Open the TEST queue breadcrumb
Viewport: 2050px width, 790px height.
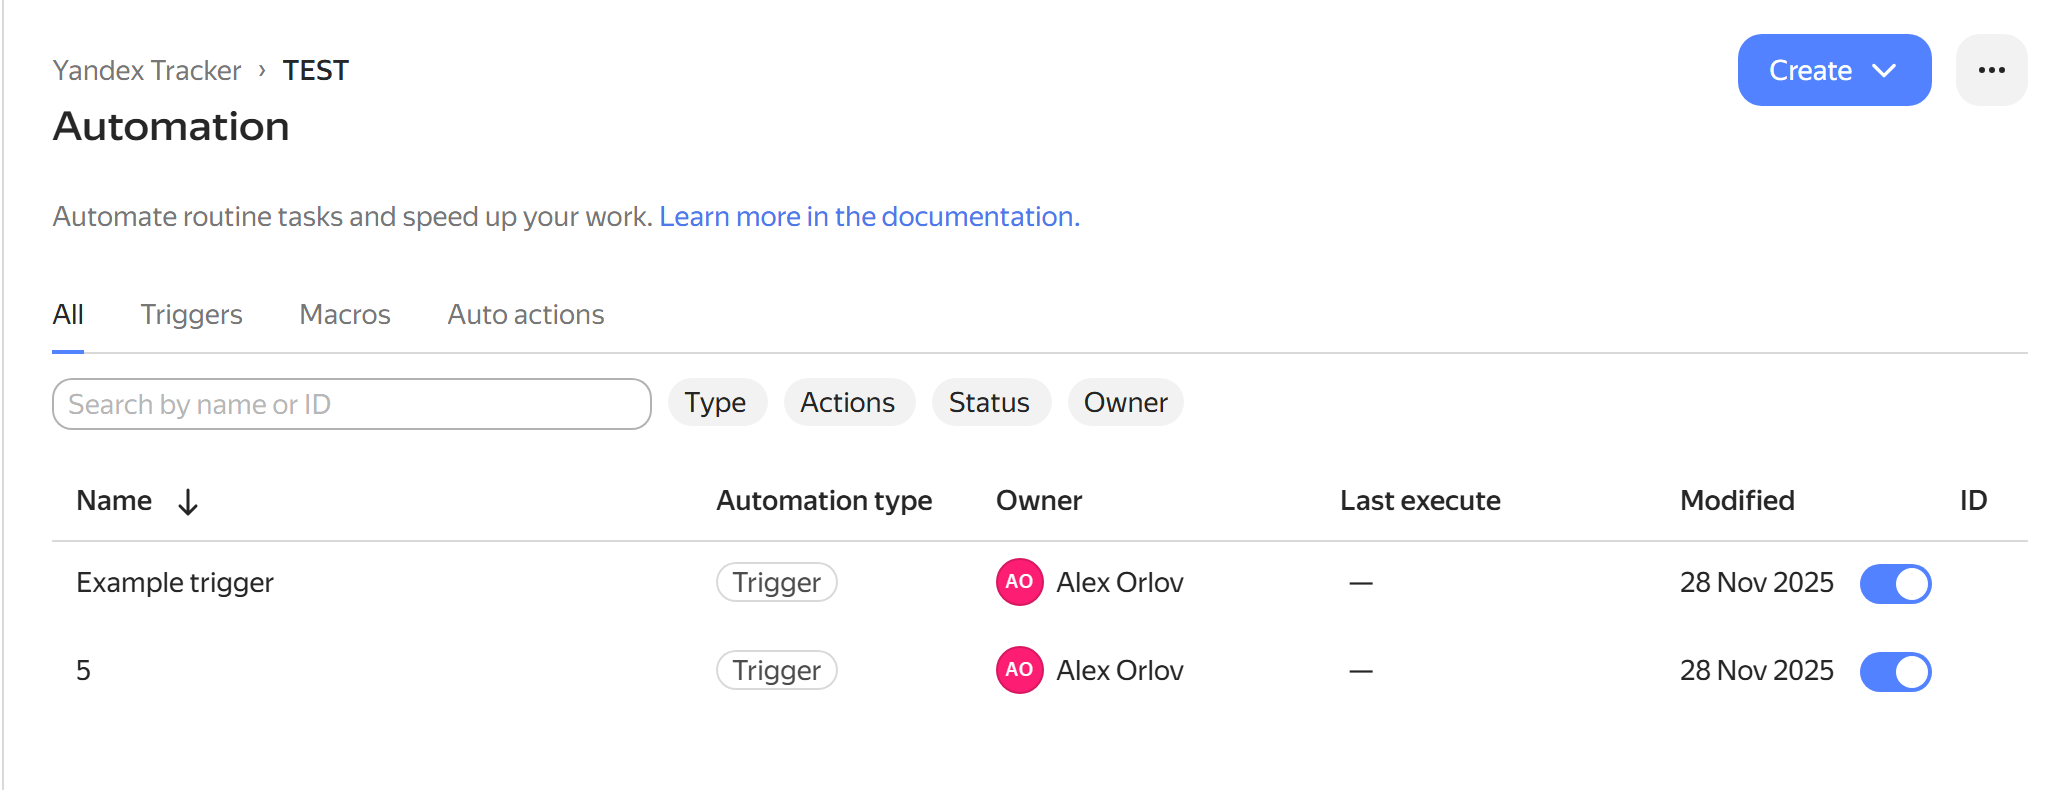316,70
